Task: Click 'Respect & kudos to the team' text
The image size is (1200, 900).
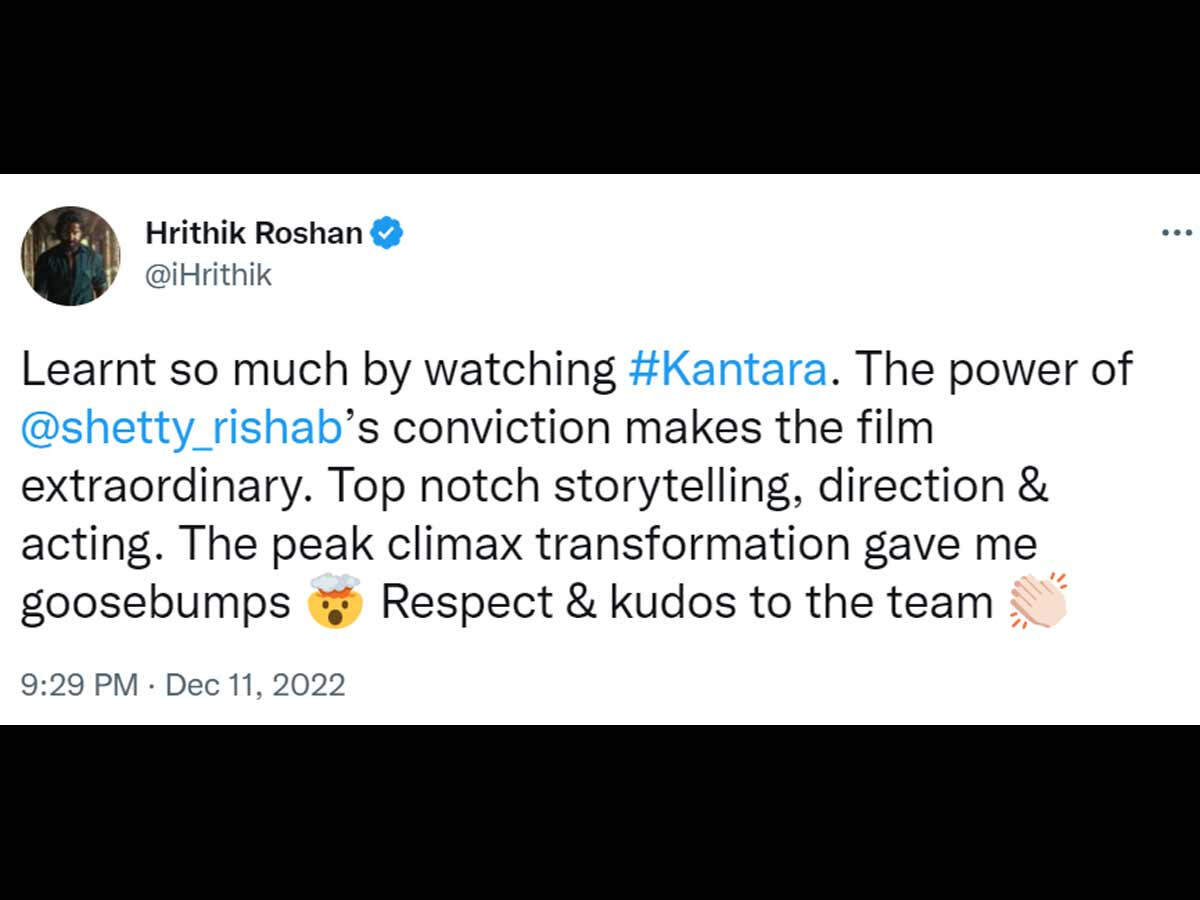Action: pos(687,603)
